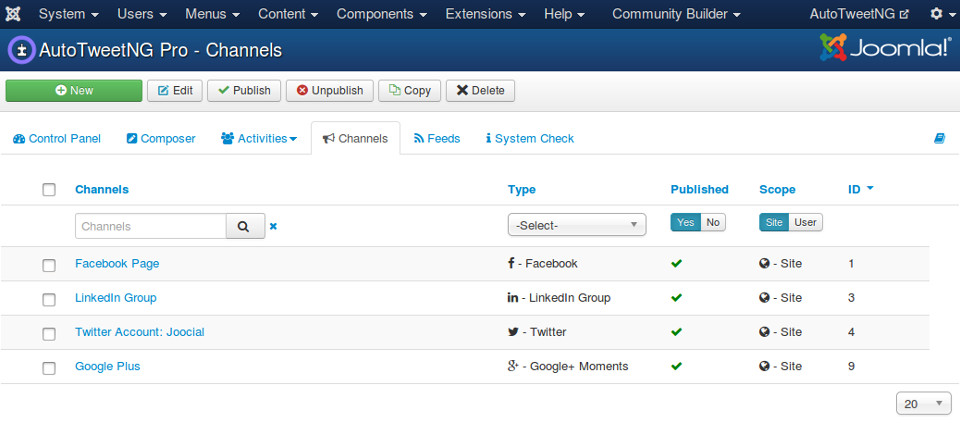Click the Delete toolbar button
Screen dimensions: 960x423
click(x=480, y=91)
